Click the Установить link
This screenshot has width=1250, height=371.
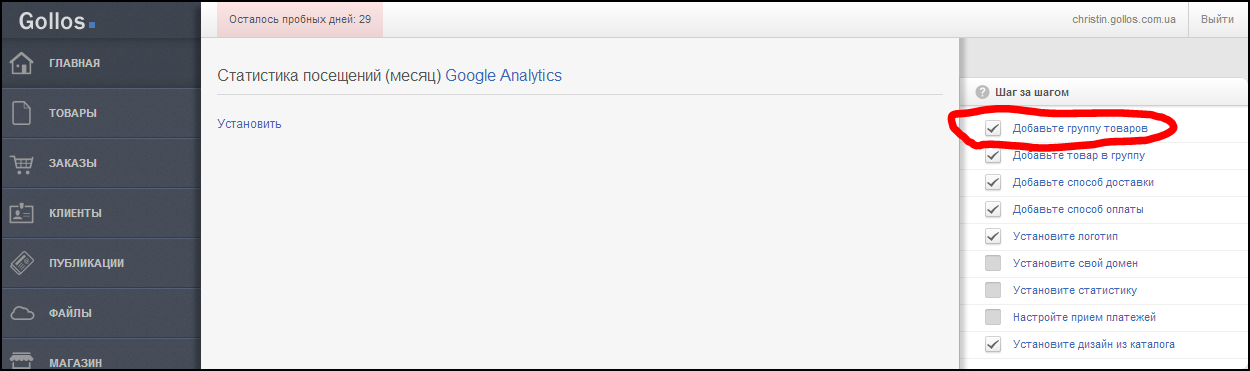click(249, 124)
